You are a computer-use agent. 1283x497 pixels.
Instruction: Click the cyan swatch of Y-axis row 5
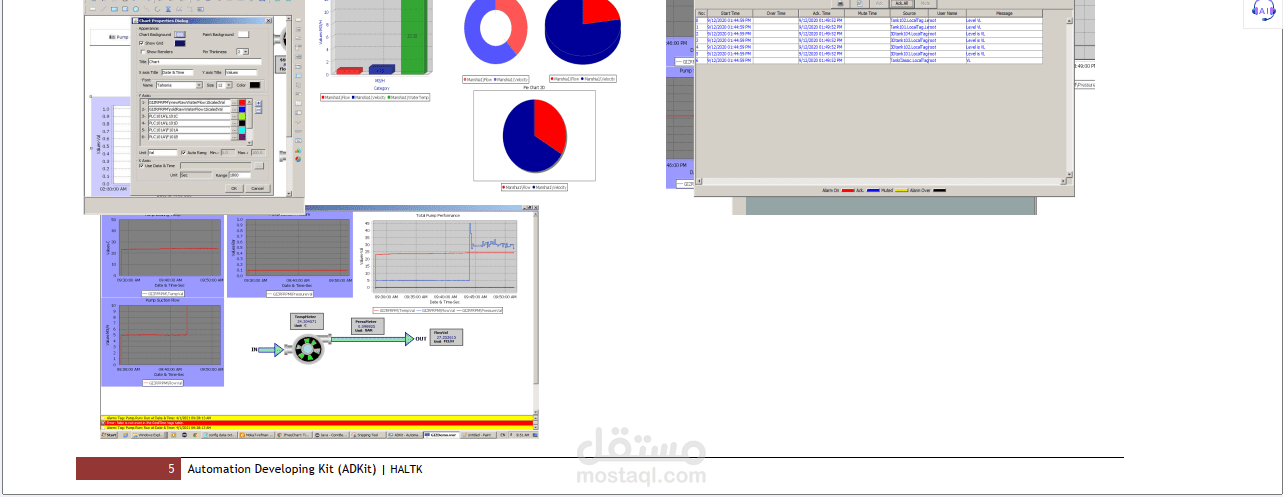[x=242, y=130]
